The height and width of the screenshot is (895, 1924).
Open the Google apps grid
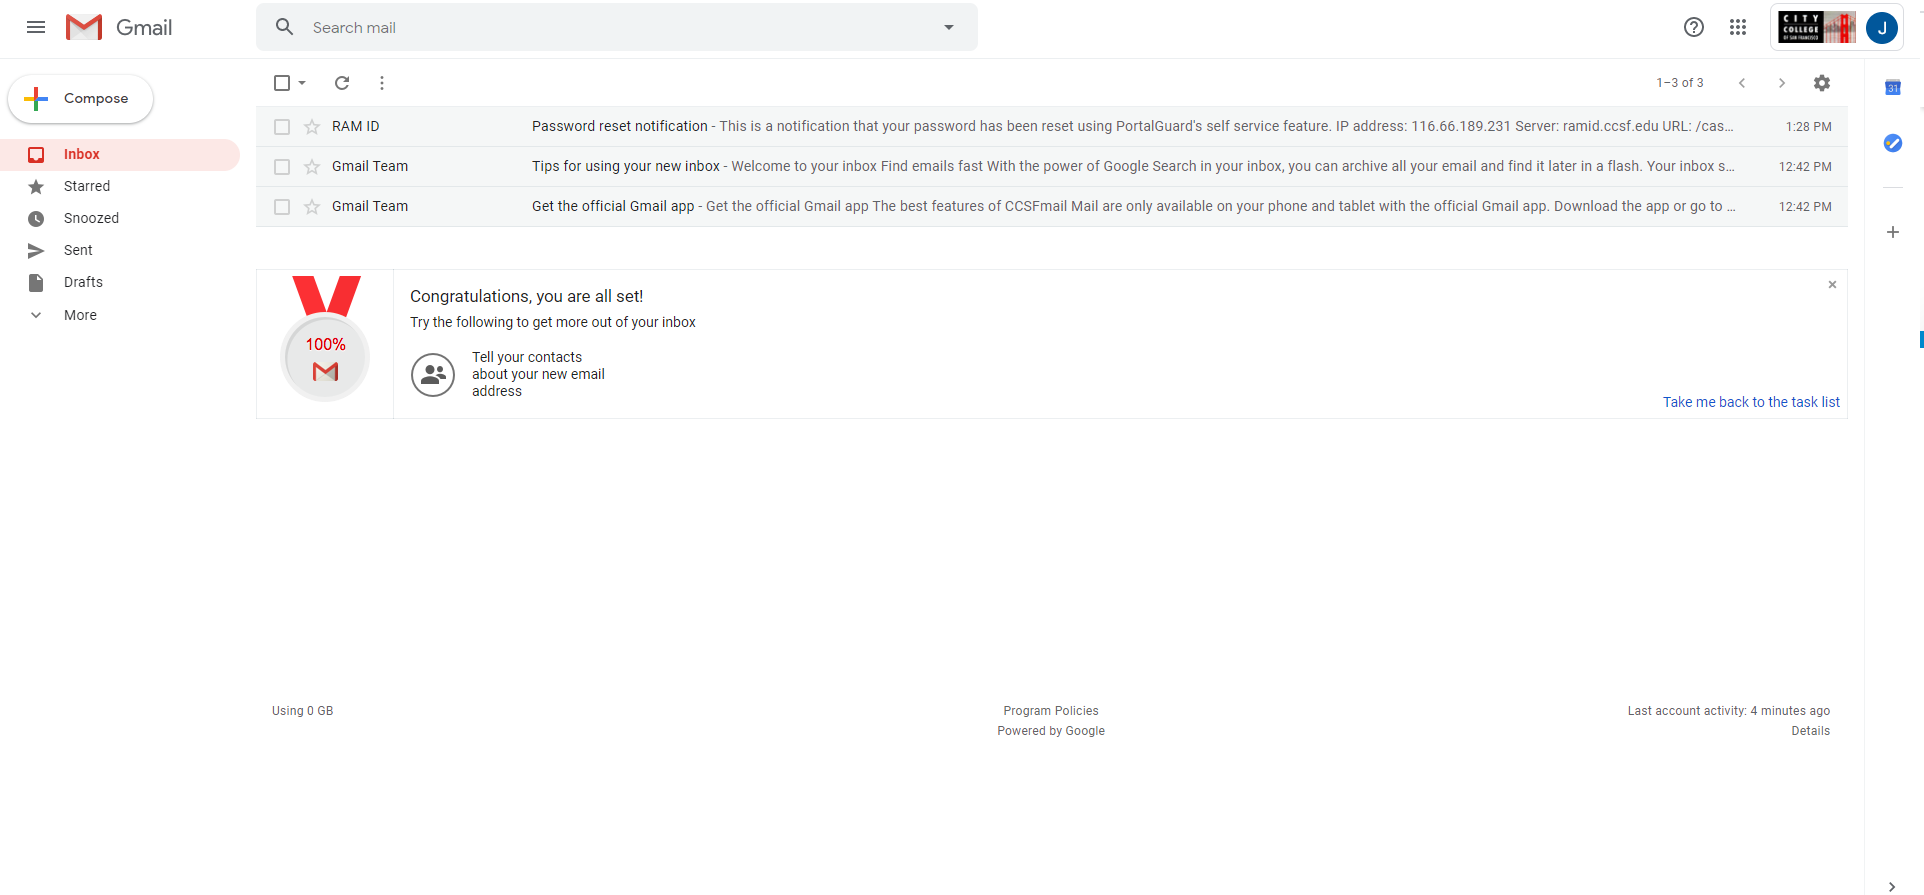1738,27
